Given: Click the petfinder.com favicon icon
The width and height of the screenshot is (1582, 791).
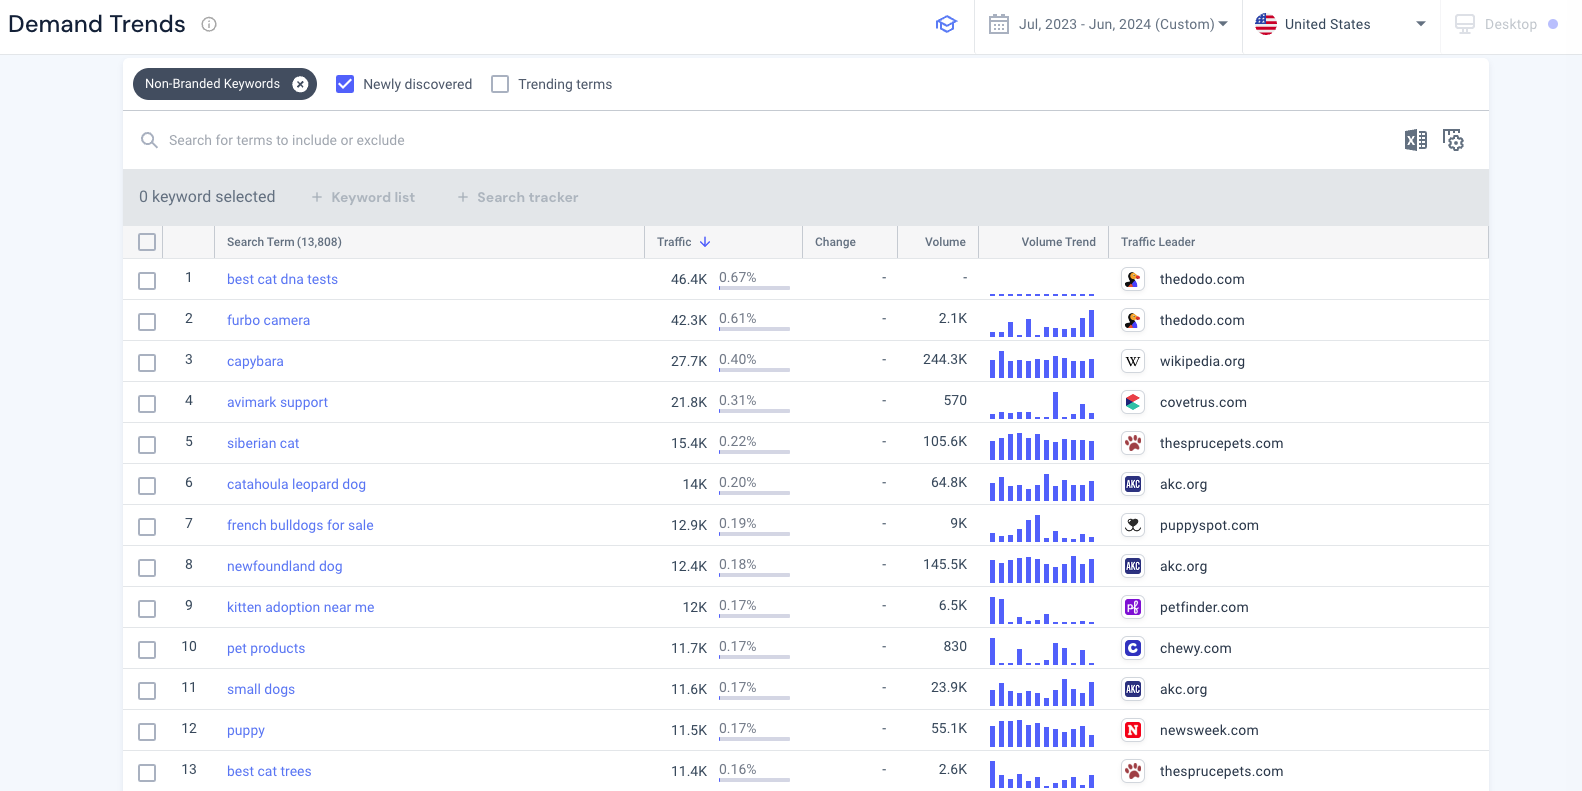Looking at the screenshot, I should 1133,607.
